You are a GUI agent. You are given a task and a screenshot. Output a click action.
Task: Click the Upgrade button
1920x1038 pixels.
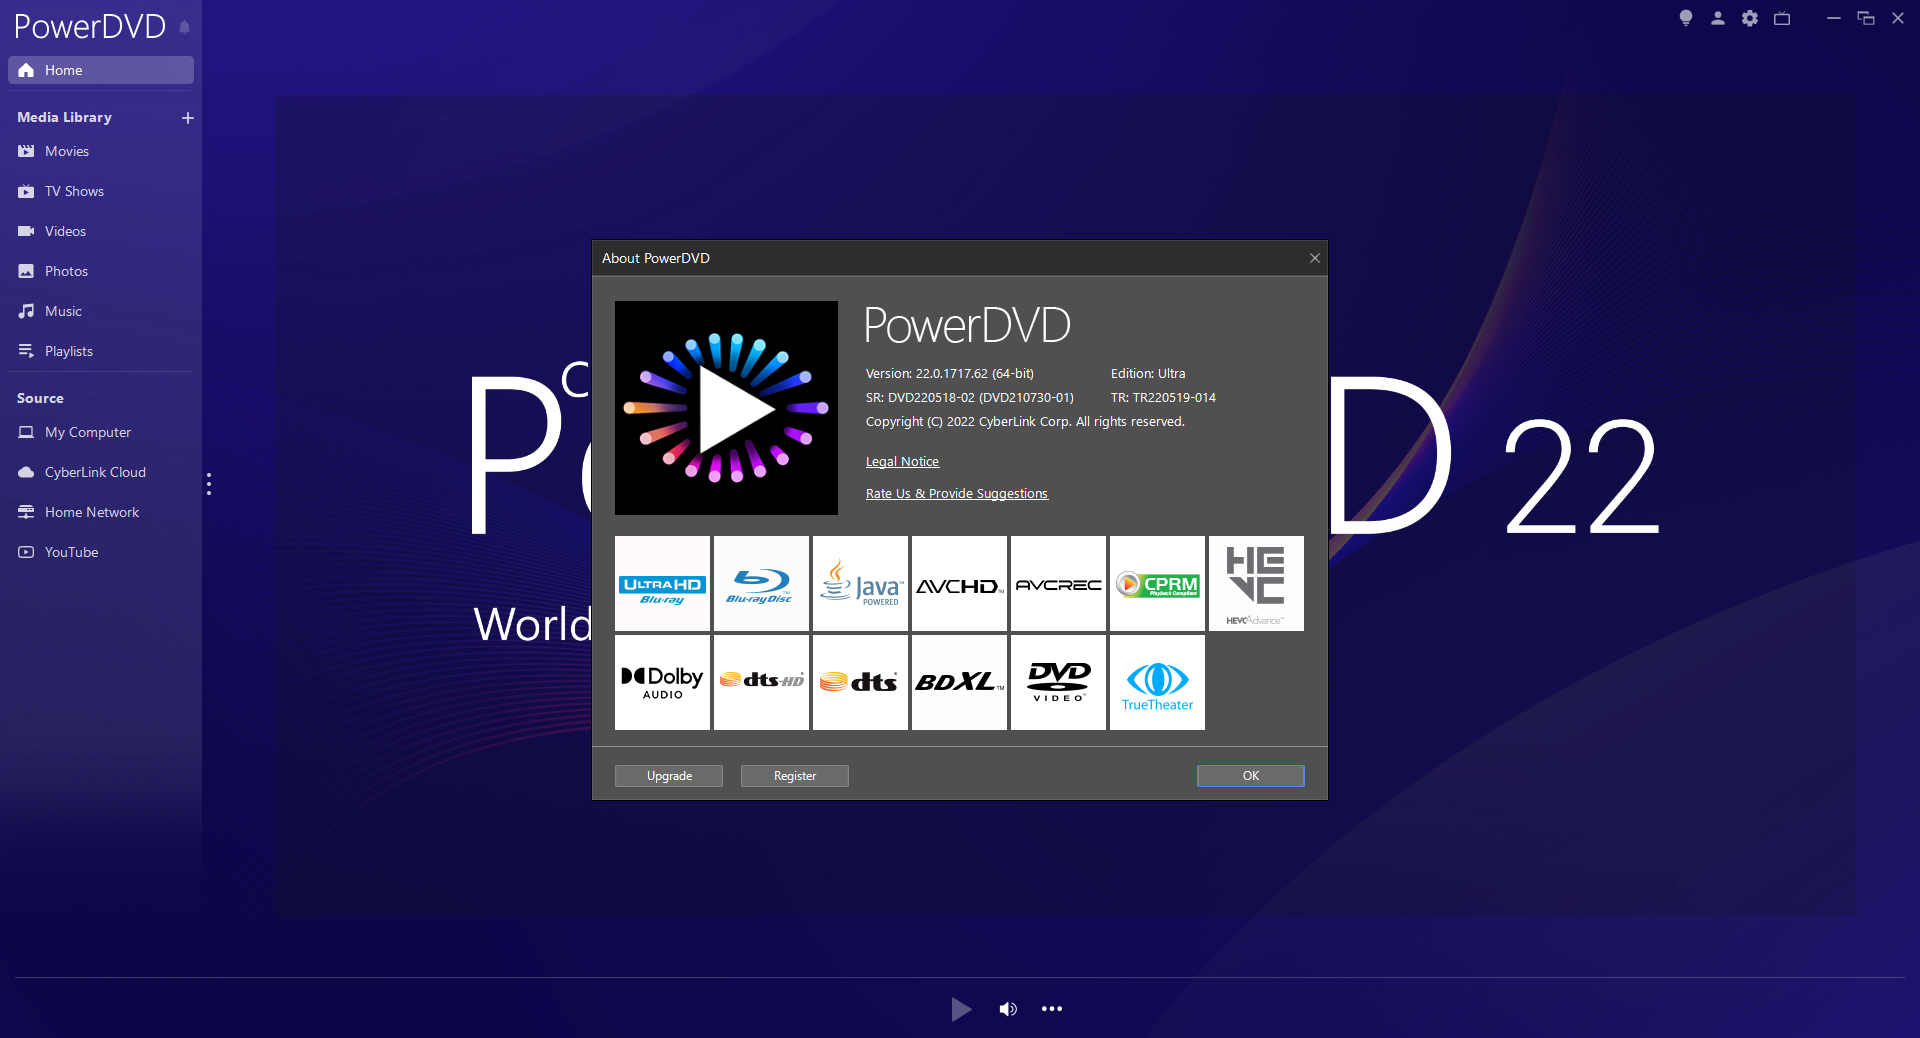pos(669,776)
